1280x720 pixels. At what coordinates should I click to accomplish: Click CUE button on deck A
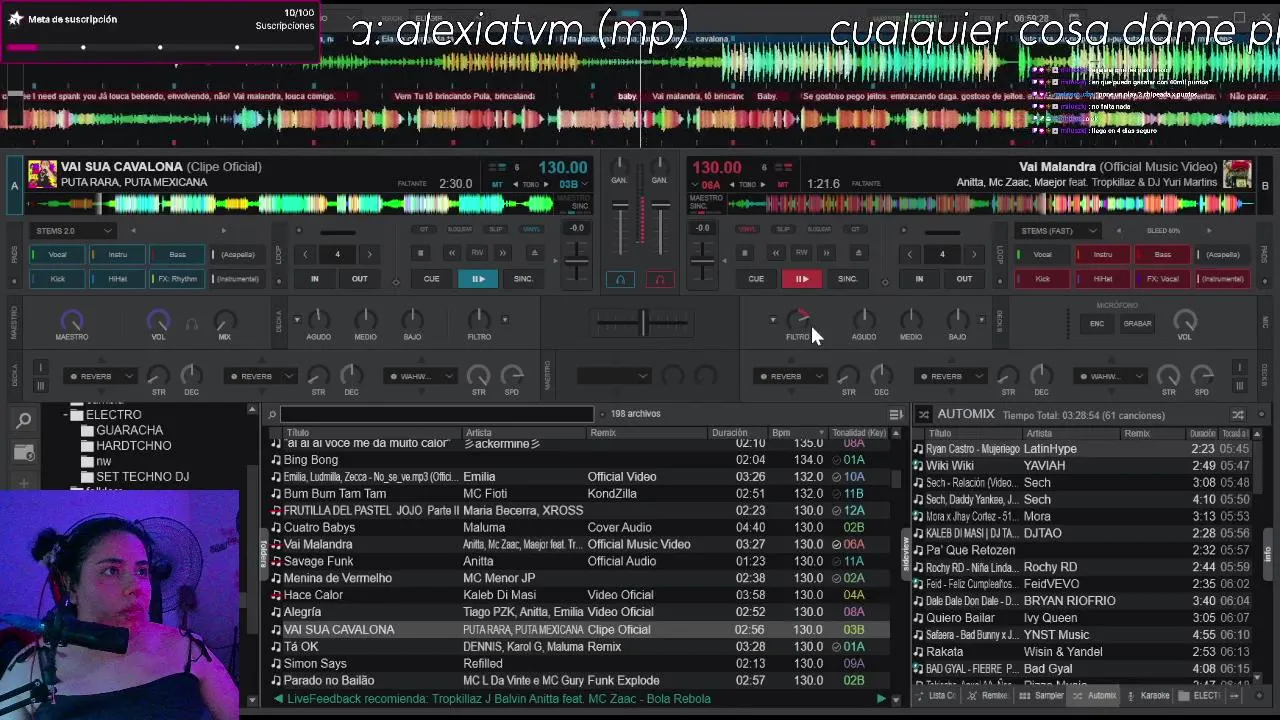pos(431,279)
